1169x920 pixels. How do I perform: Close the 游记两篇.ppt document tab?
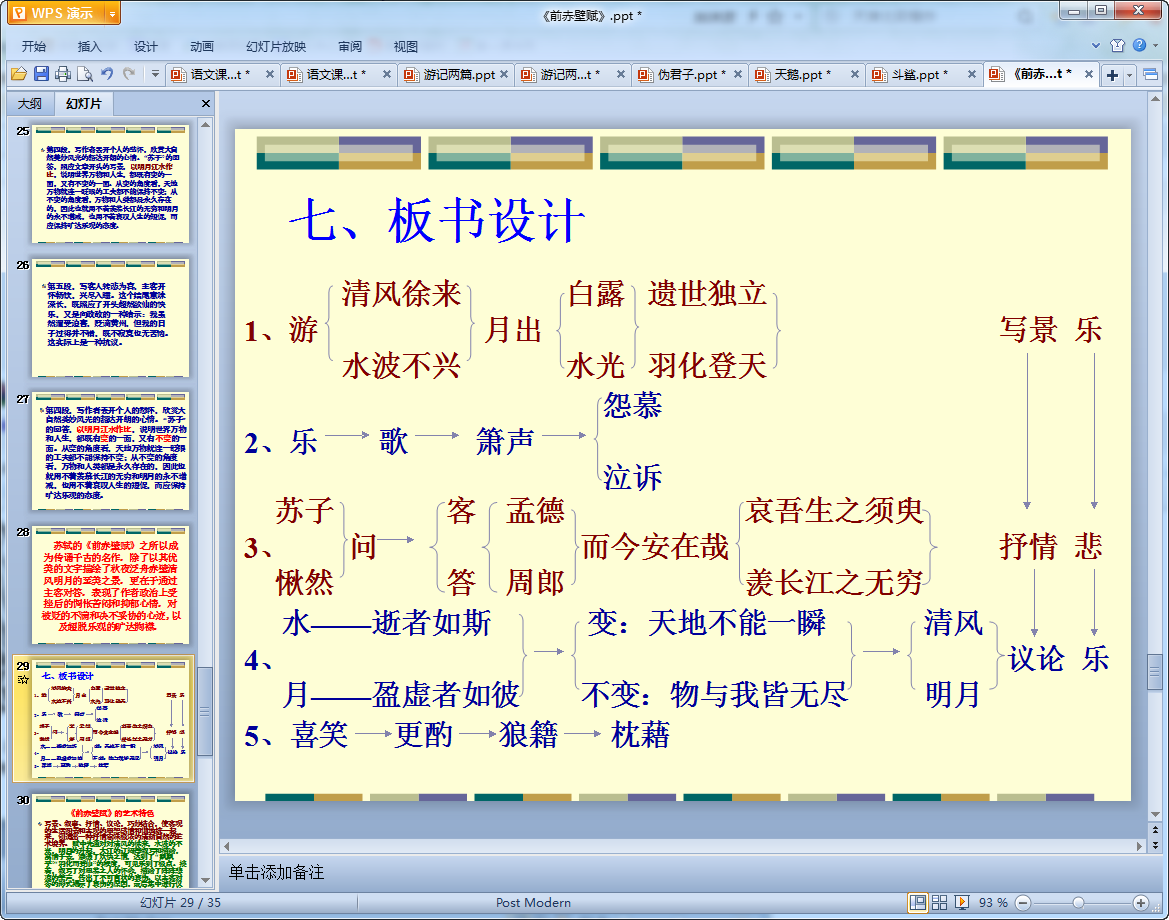504,74
